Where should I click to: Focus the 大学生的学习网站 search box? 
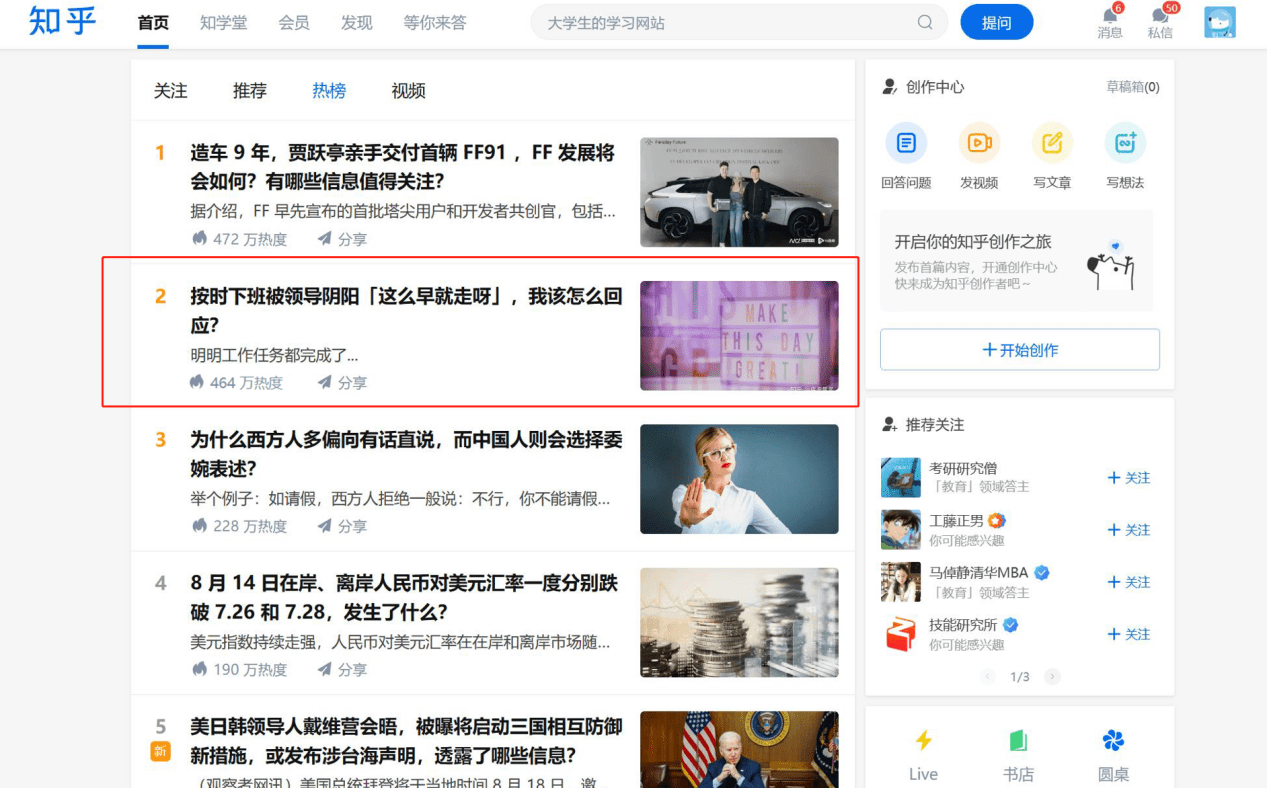point(739,22)
